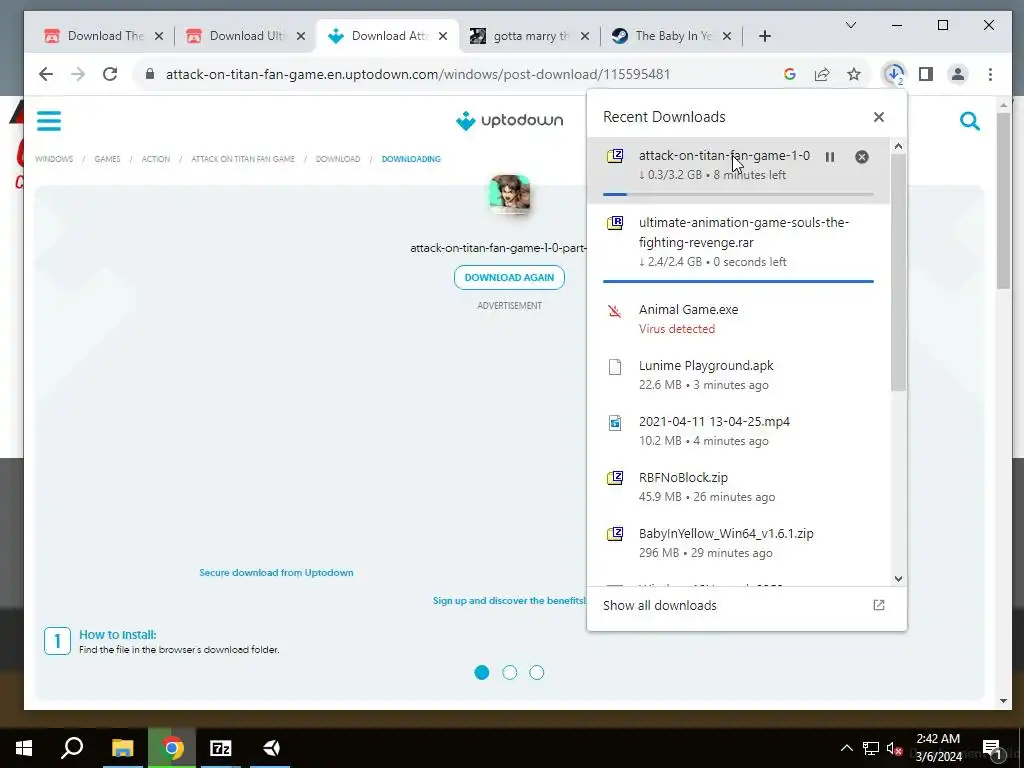Viewport: 1024px width, 768px height.
Task: Click the page vertical scrollbar thumb
Action: tap(1004, 200)
